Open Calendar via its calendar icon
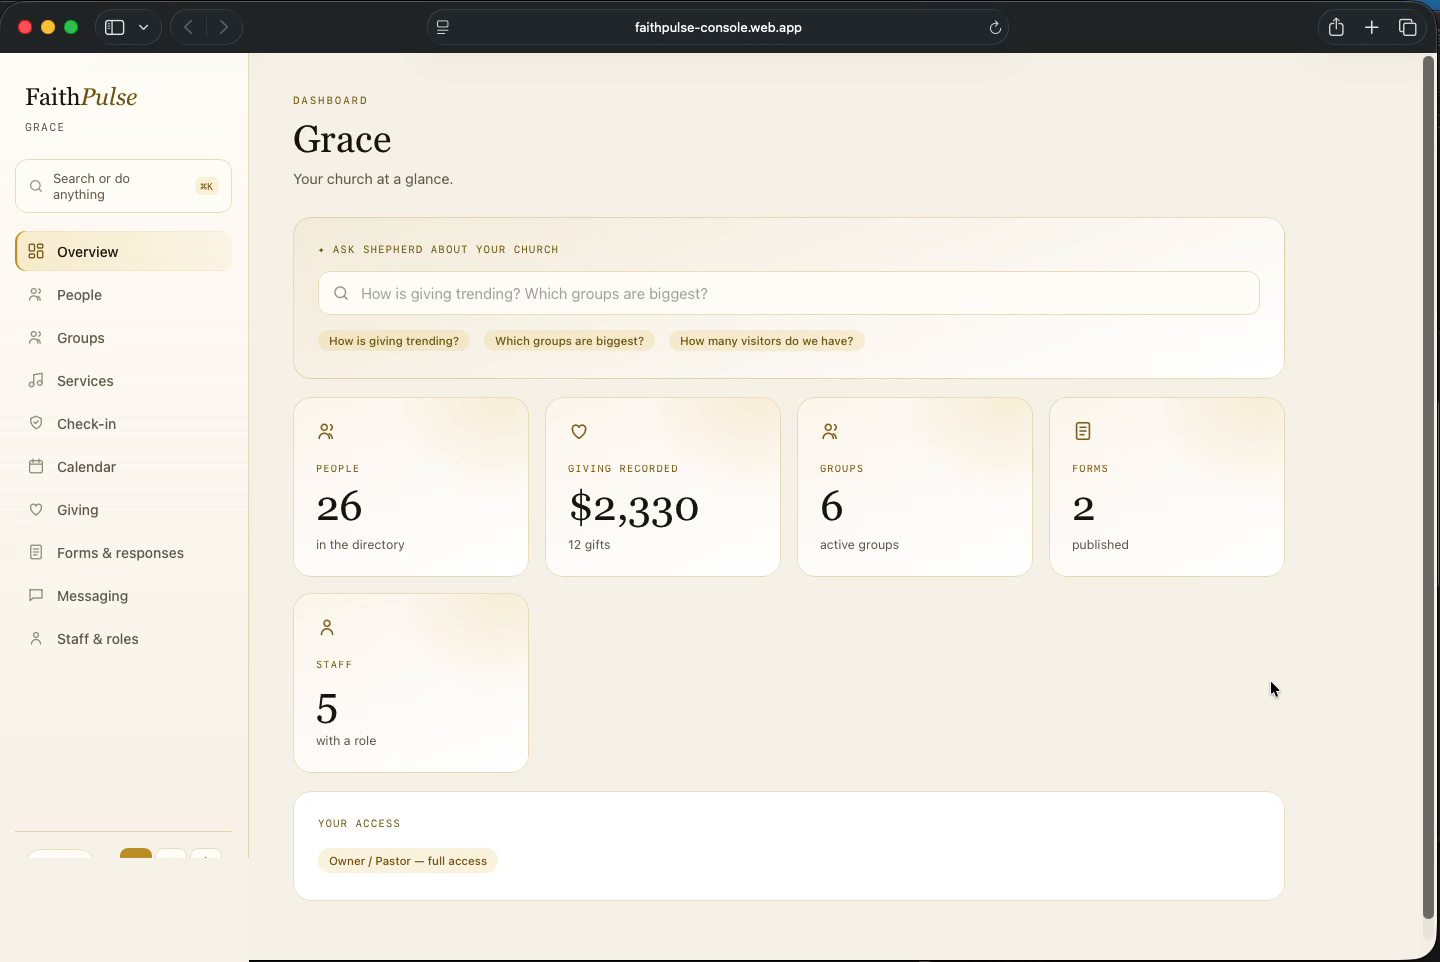The width and height of the screenshot is (1440, 962). tap(36, 466)
